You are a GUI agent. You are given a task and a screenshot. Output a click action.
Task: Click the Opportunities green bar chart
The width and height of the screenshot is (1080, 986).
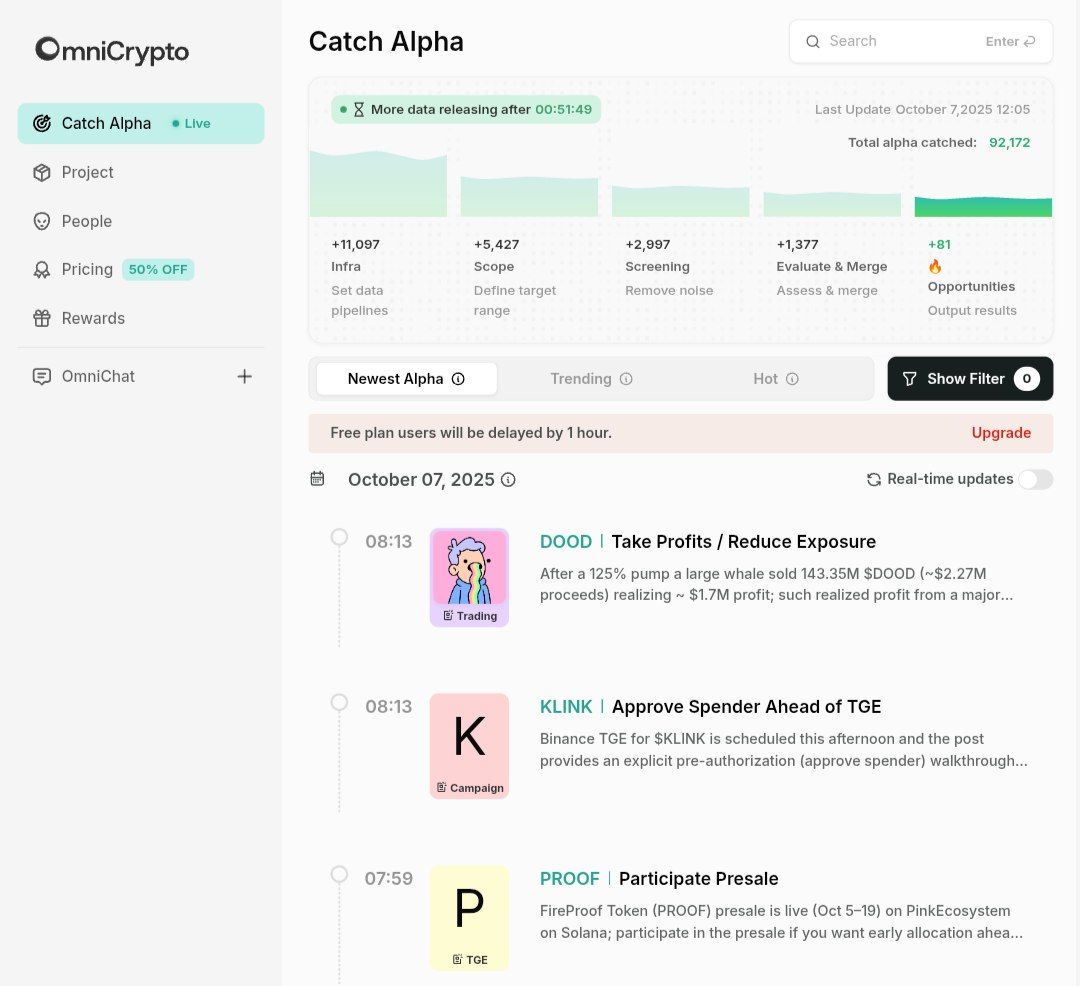coord(983,207)
